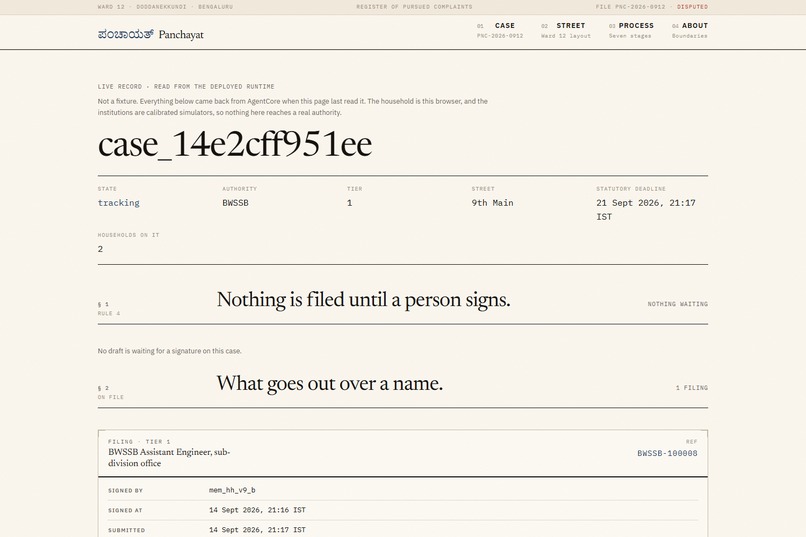Click 'REGISTER OF PURSUED COMPLAINTS' banner text
Screen dimensions: 806x537
(x=414, y=7)
